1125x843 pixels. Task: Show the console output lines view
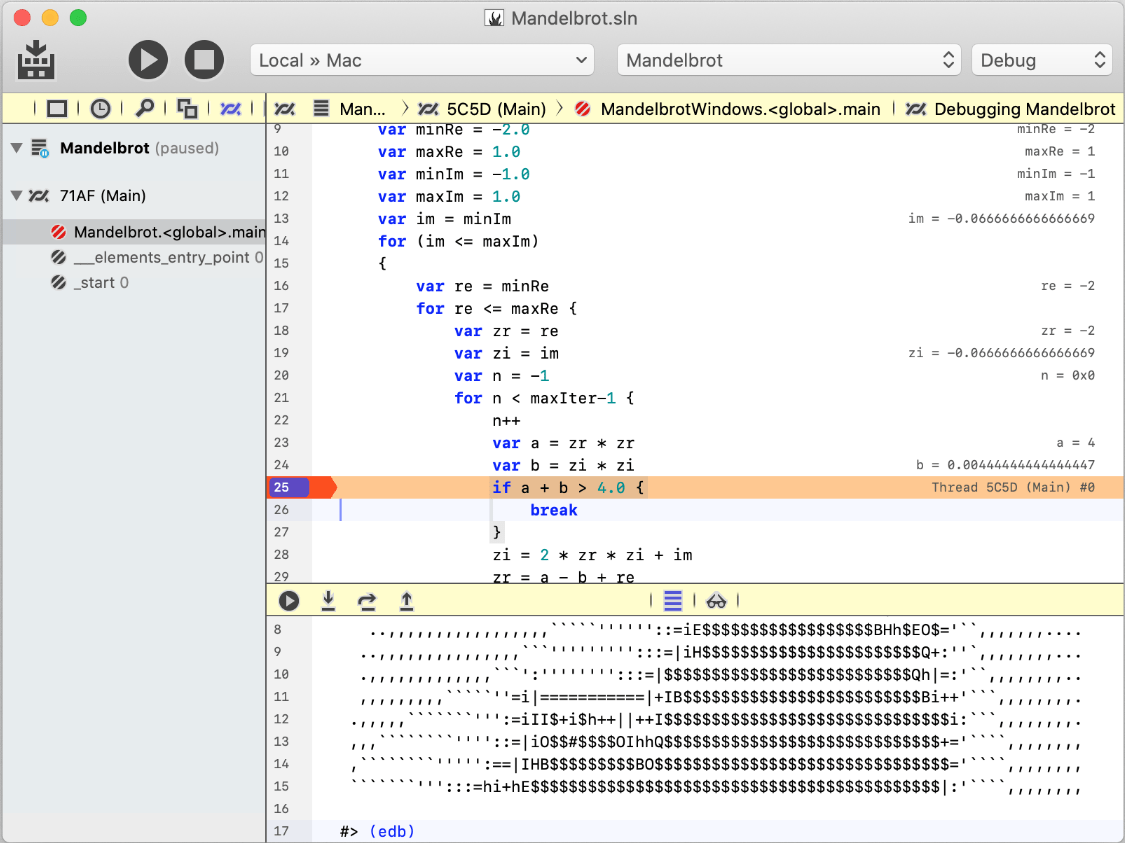pyautogui.click(x=673, y=601)
